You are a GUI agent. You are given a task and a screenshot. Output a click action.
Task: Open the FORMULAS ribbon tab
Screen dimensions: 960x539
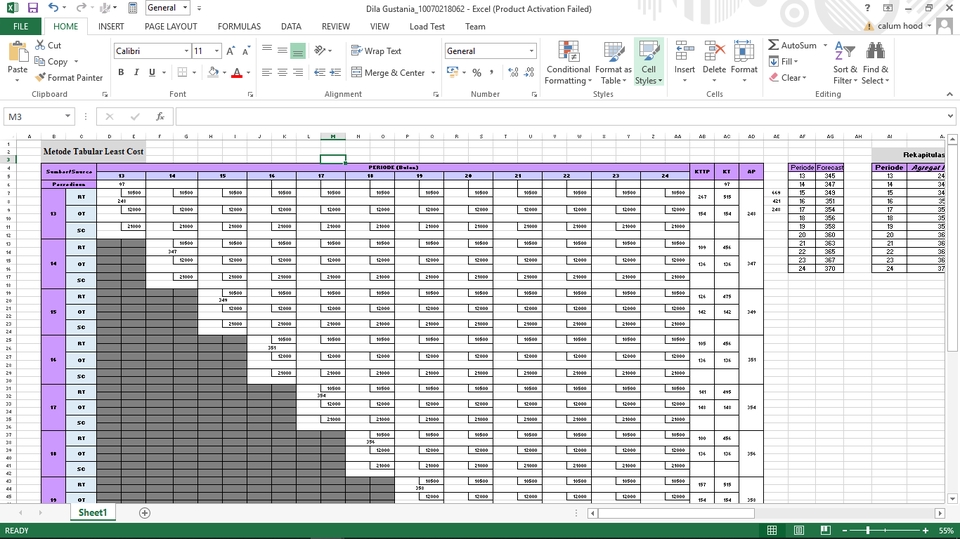coord(239,26)
